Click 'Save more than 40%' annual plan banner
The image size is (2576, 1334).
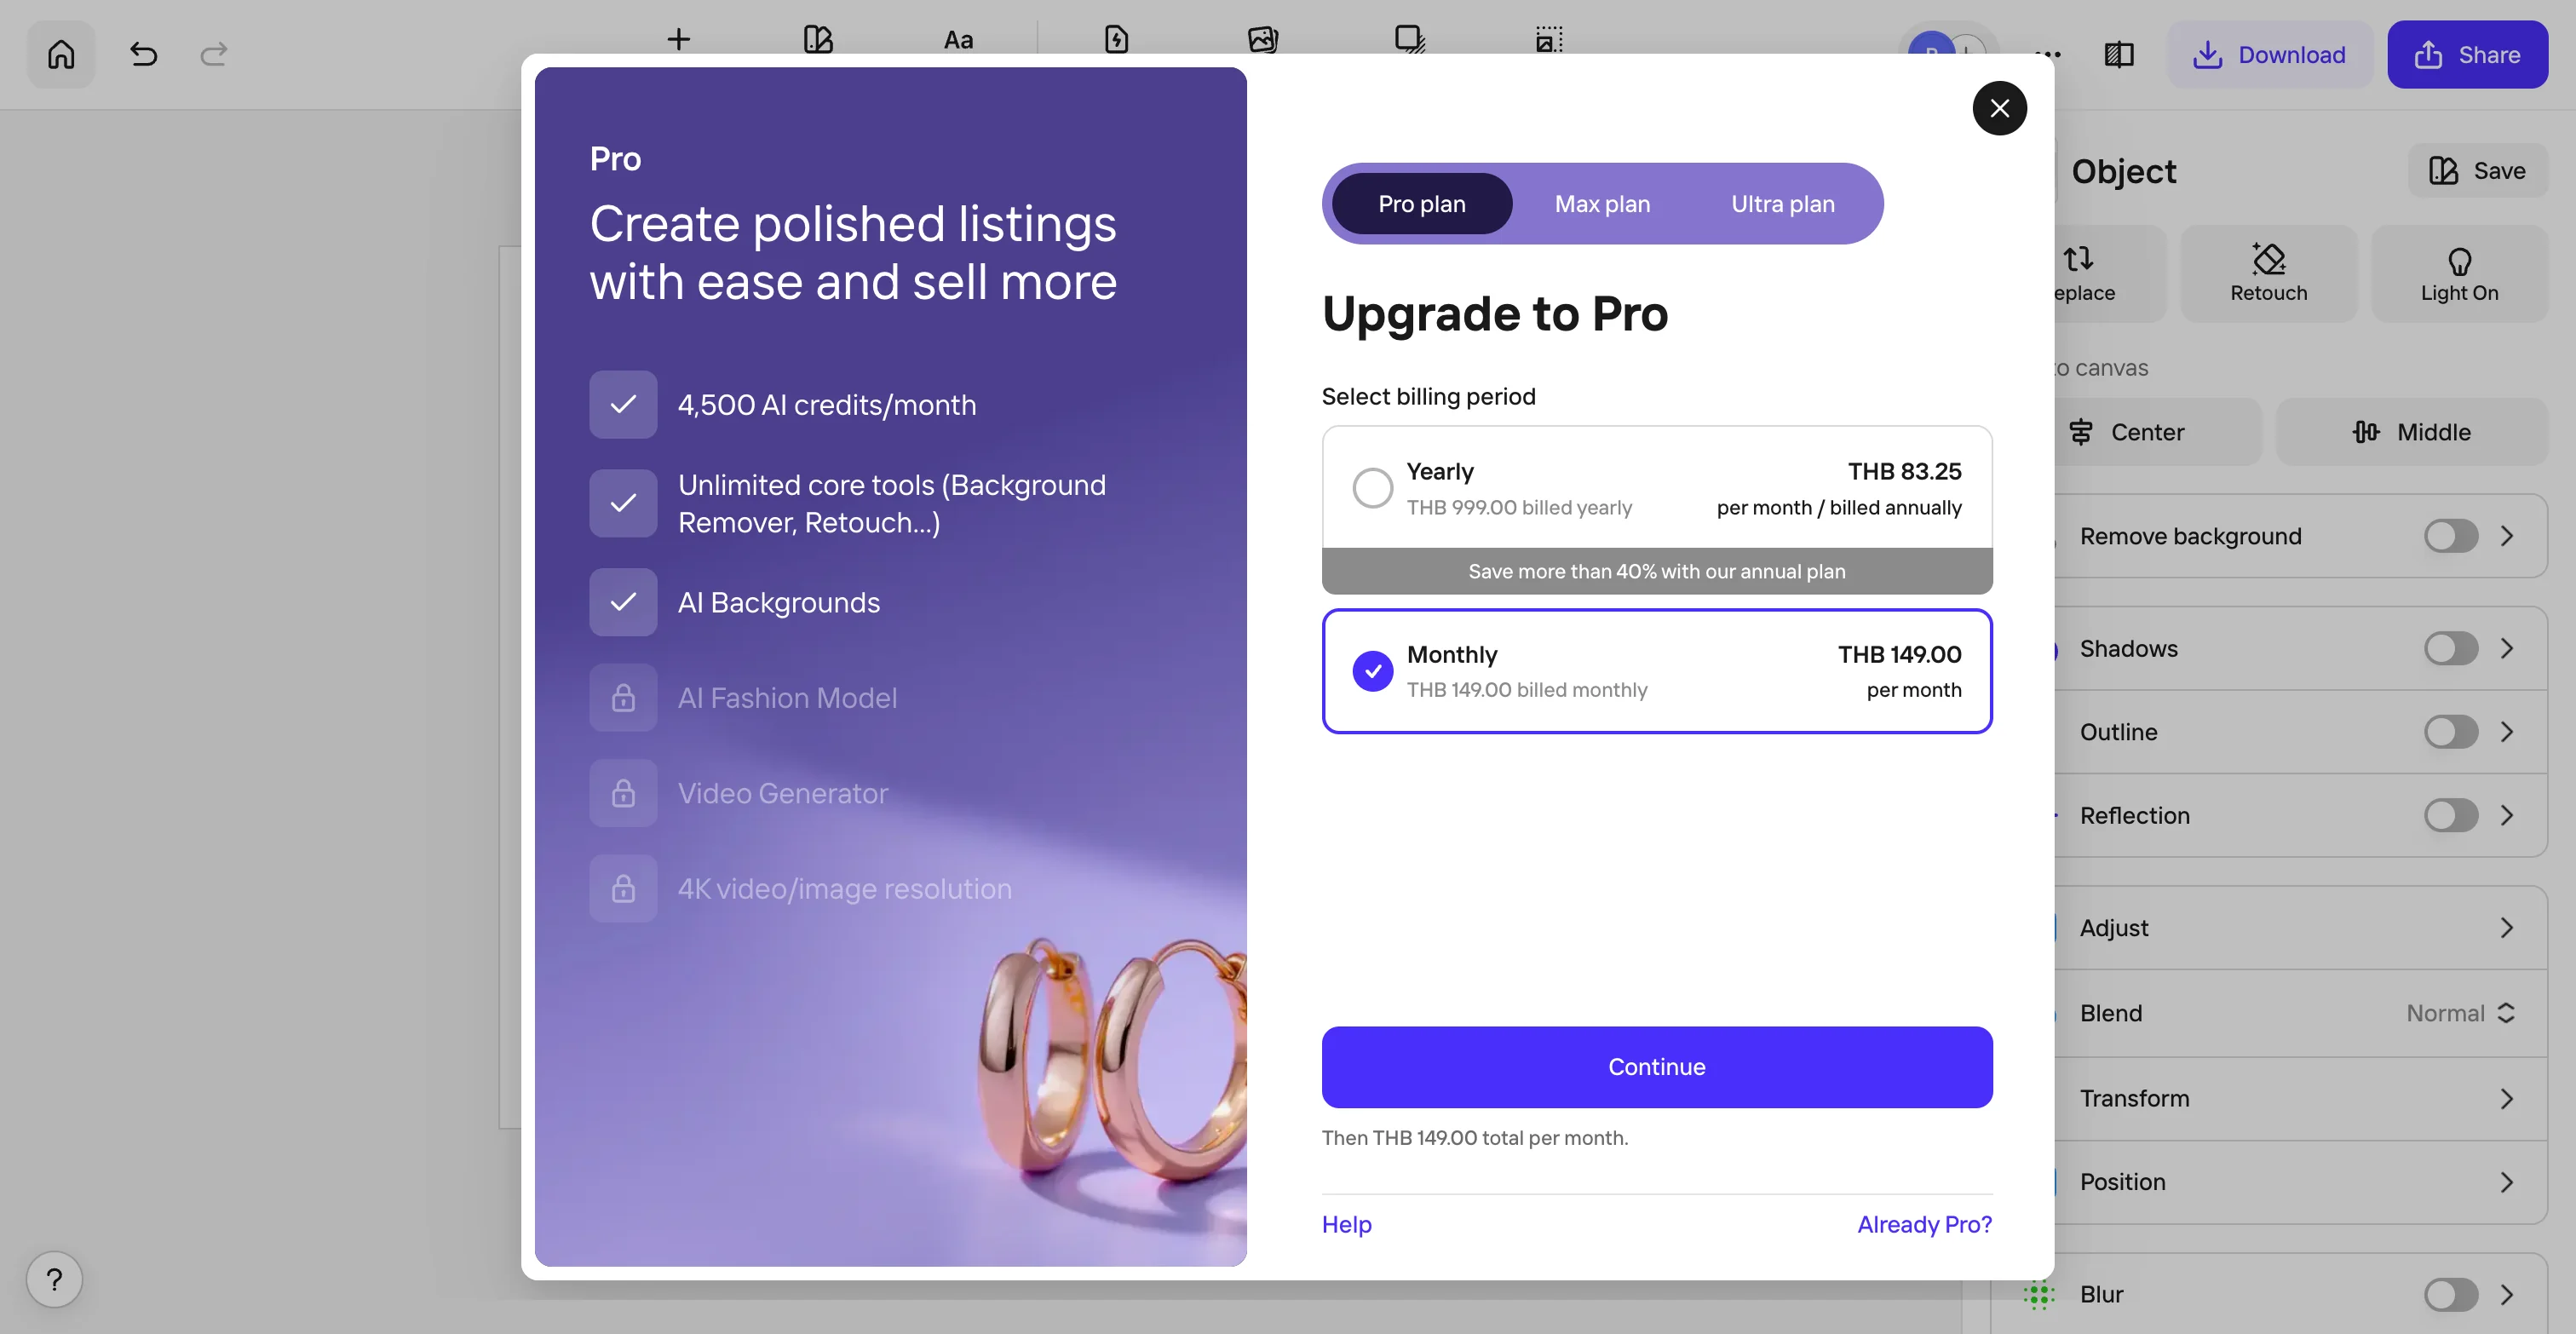(1656, 571)
